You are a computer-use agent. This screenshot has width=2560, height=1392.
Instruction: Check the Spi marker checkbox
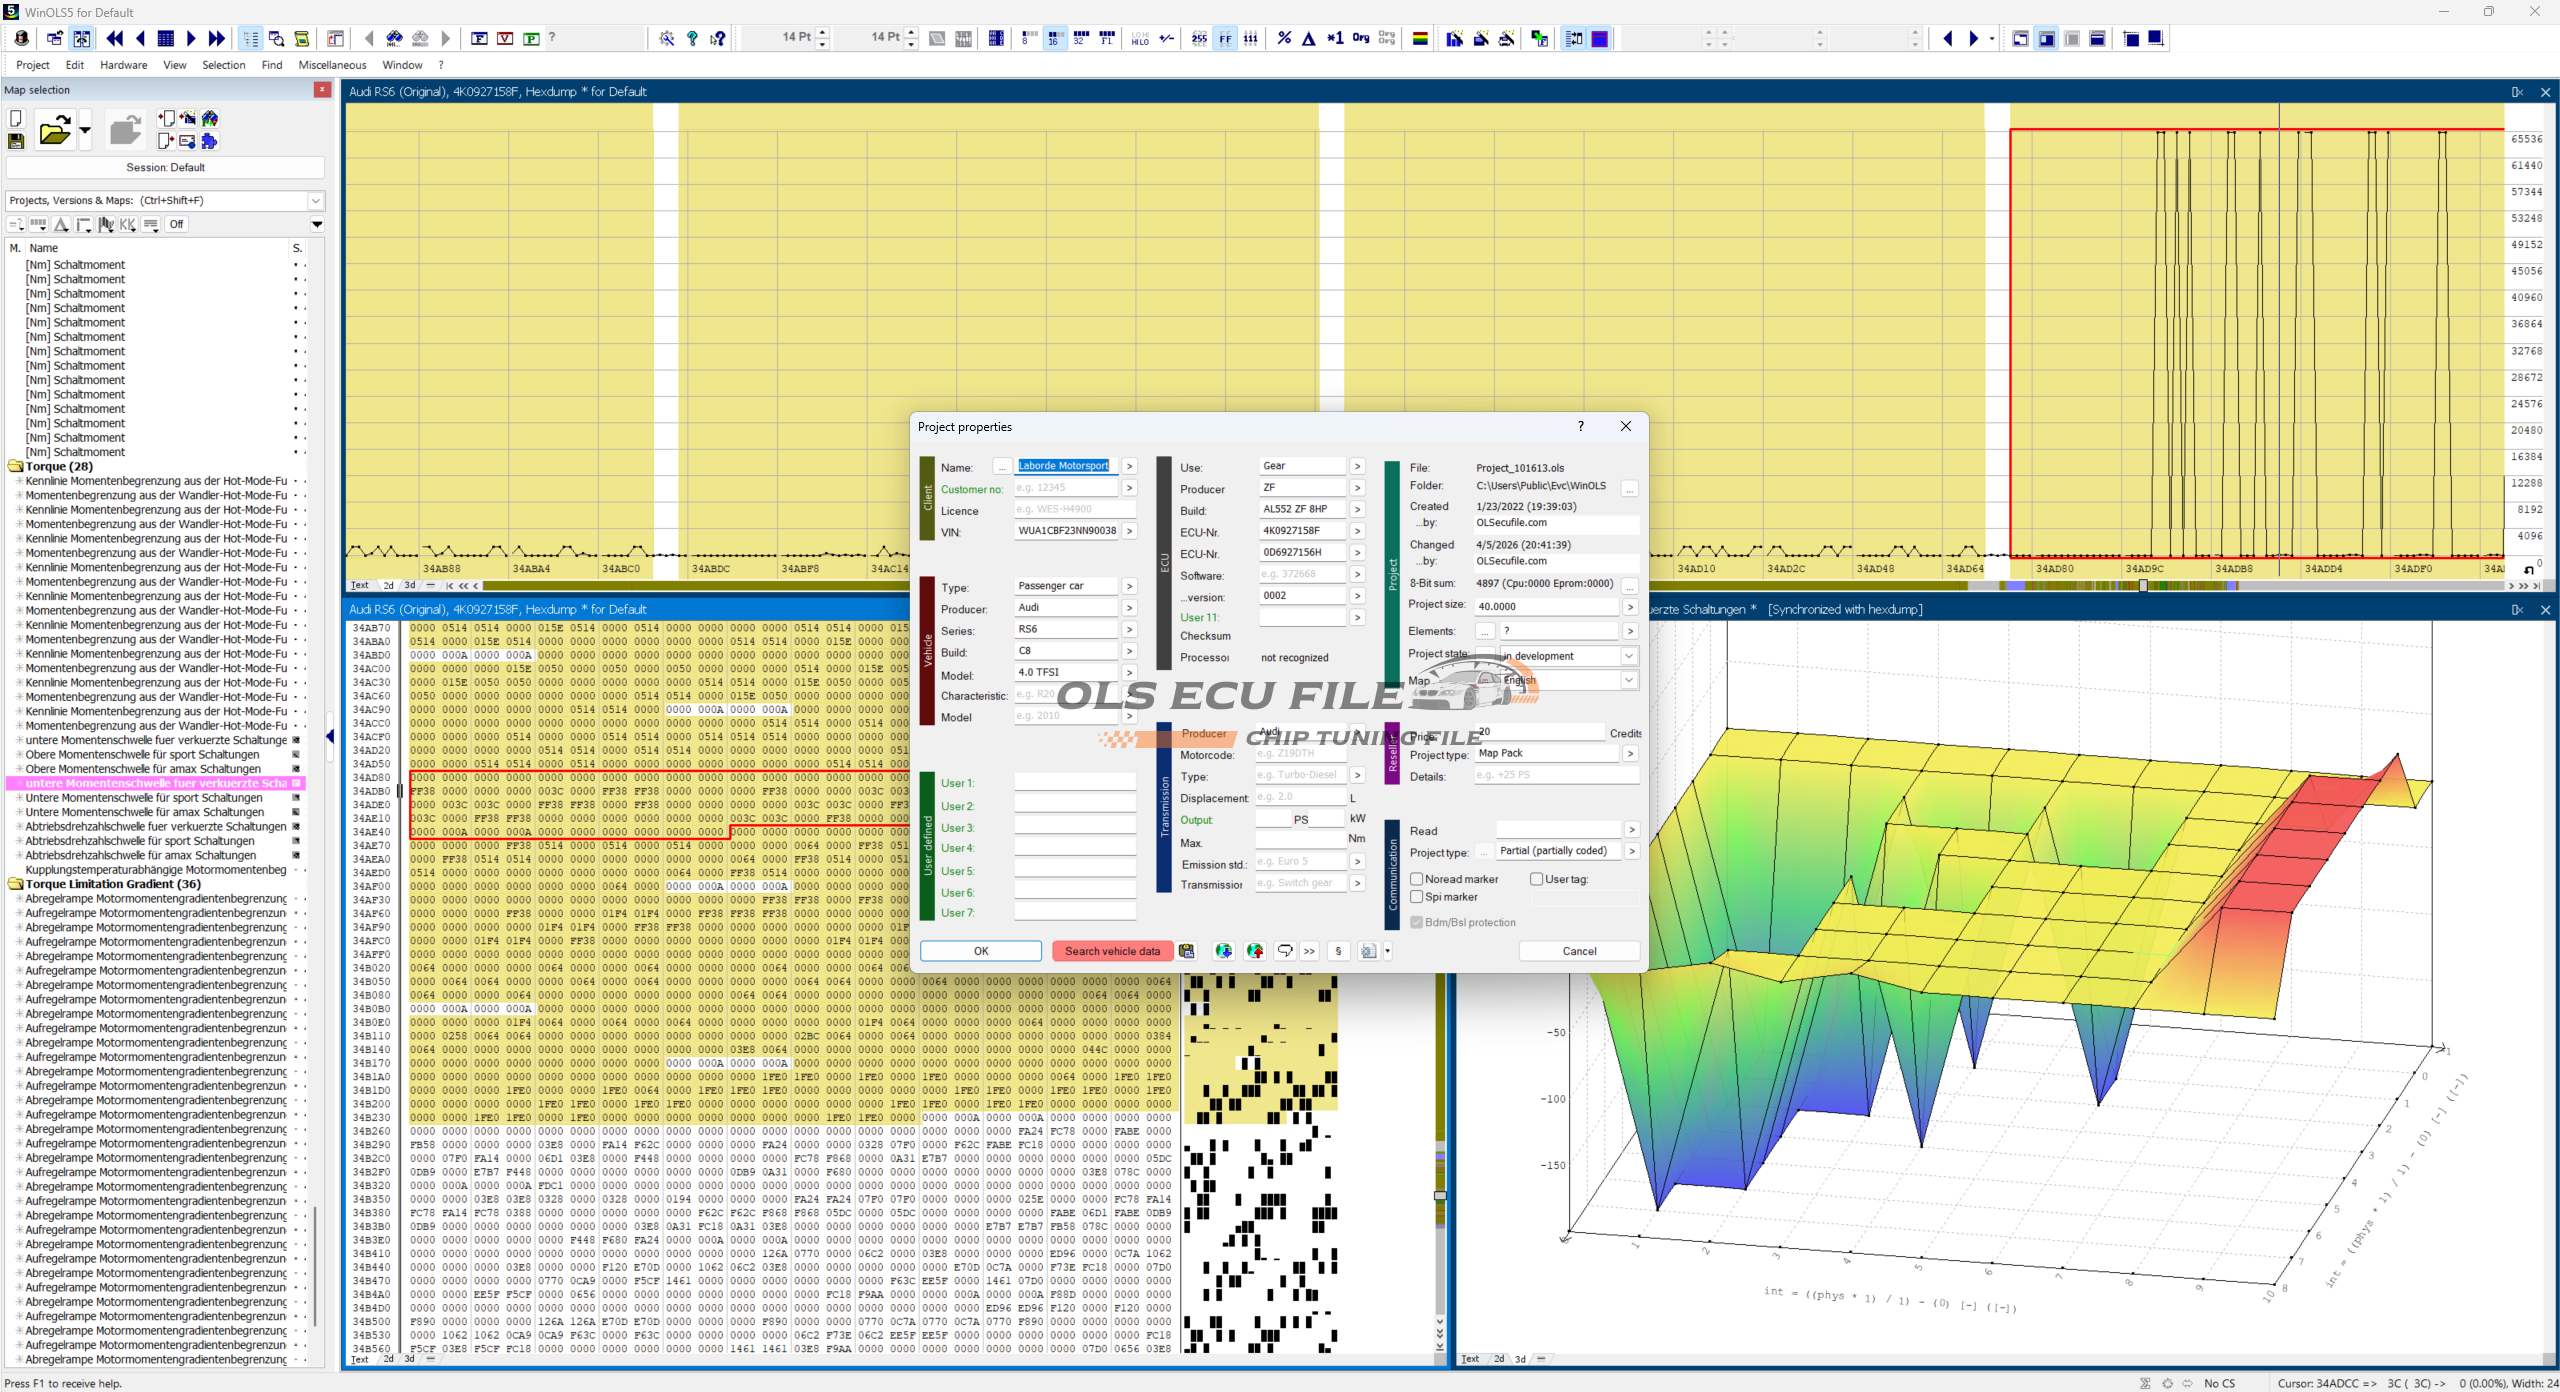pyautogui.click(x=1416, y=897)
